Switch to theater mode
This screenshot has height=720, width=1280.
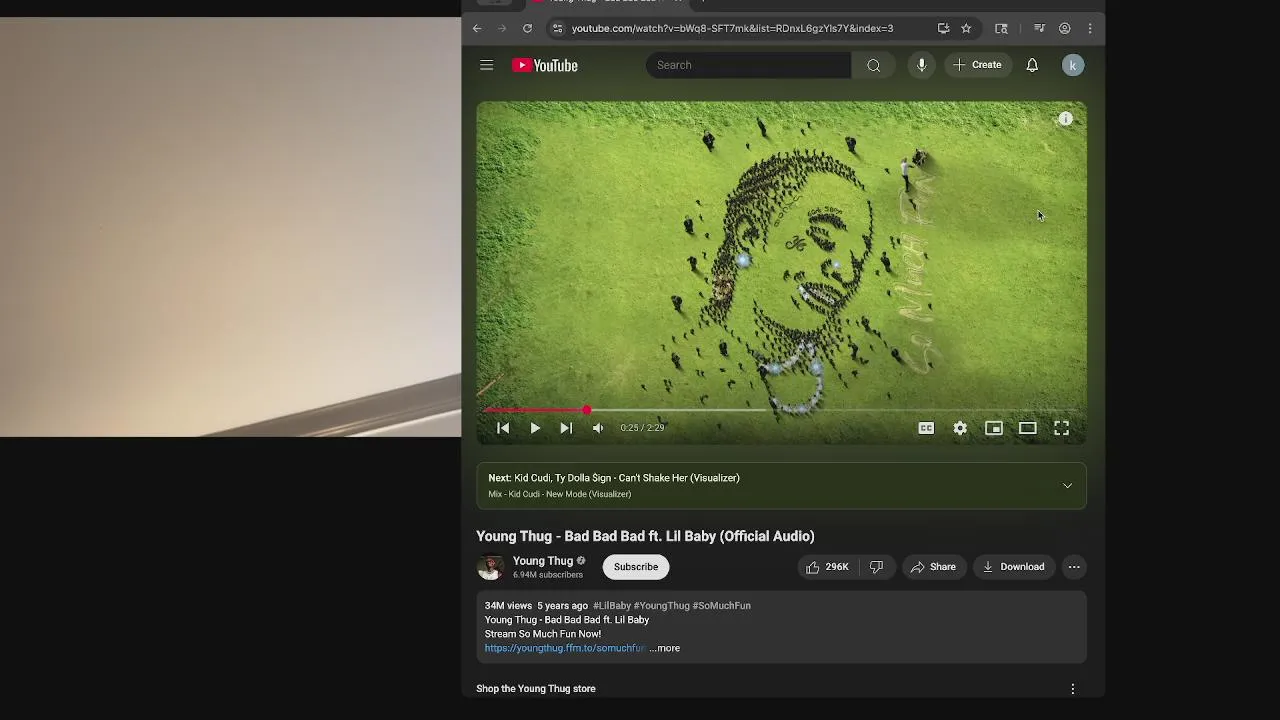[1027, 428]
